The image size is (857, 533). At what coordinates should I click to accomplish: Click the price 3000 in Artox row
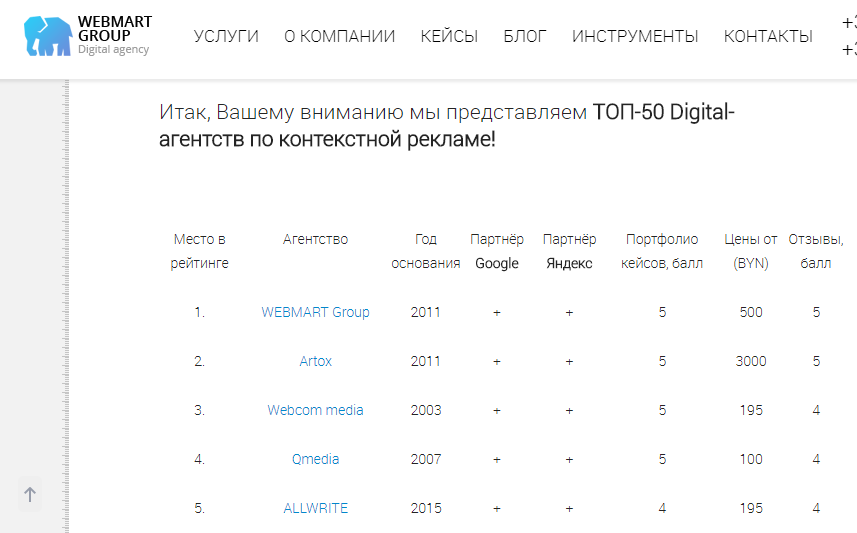(x=751, y=361)
